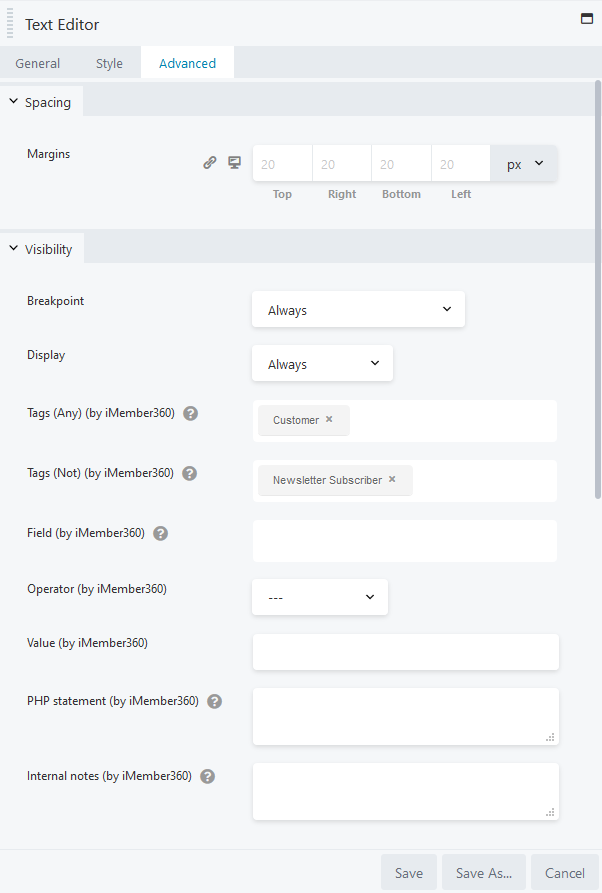The width and height of the screenshot is (602, 893).
Task: Remove the Newsletter Subscriber tag
Action: point(392,480)
